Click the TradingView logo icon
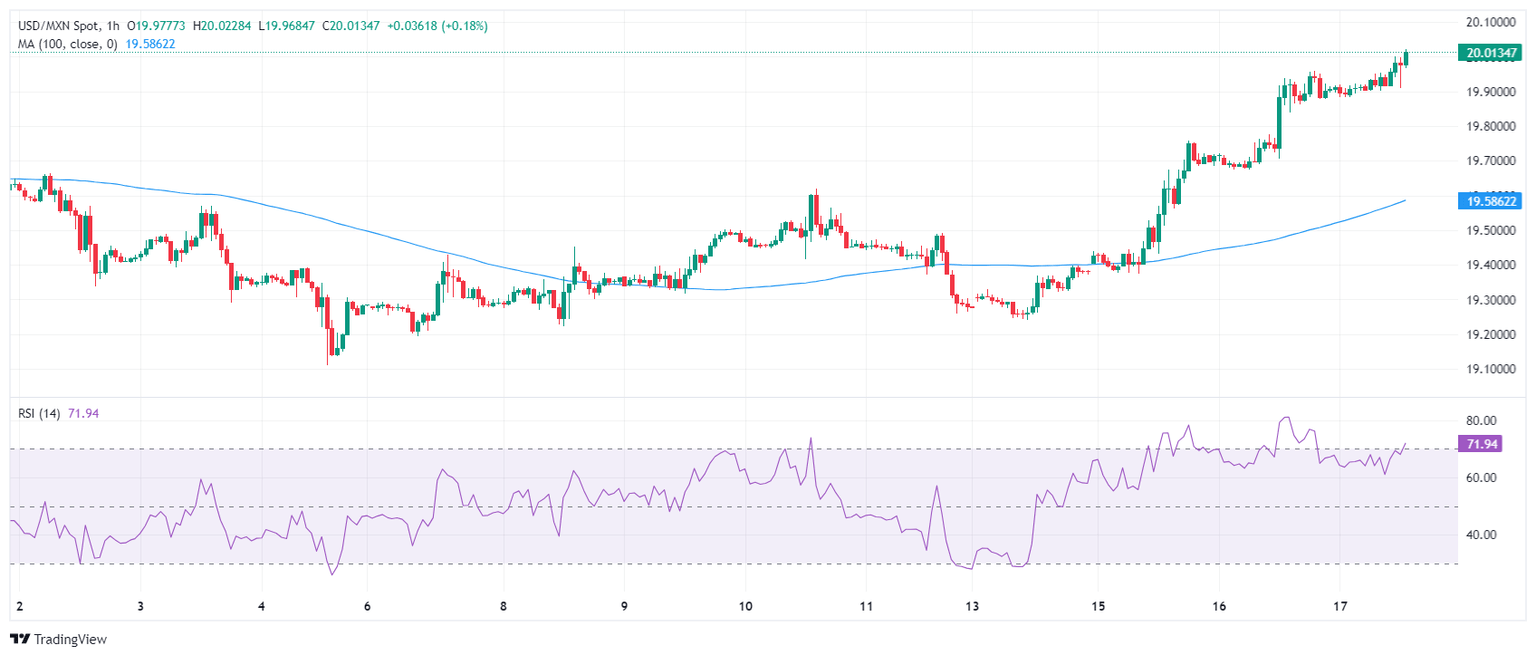The height and width of the screenshot is (657, 1536). [x=20, y=639]
